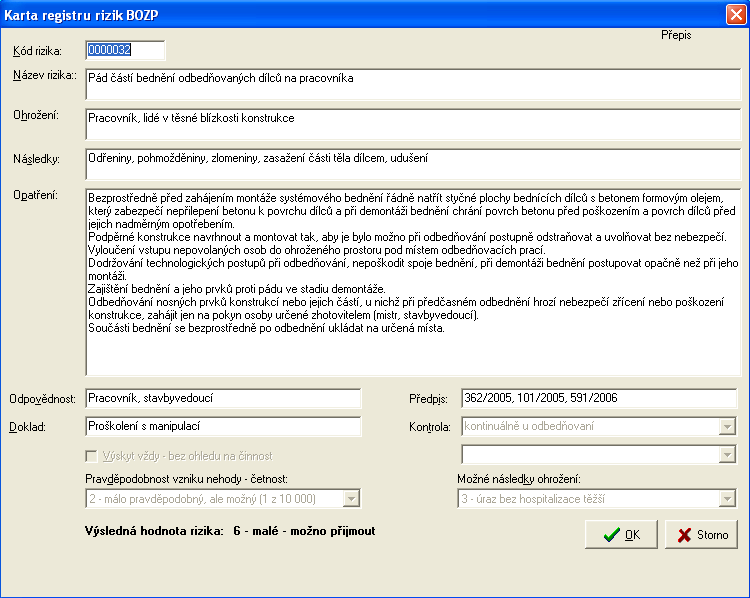The height and width of the screenshot is (598, 750).
Task: Click the 'Opatření:' label
Action: pyautogui.click(x=35, y=195)
